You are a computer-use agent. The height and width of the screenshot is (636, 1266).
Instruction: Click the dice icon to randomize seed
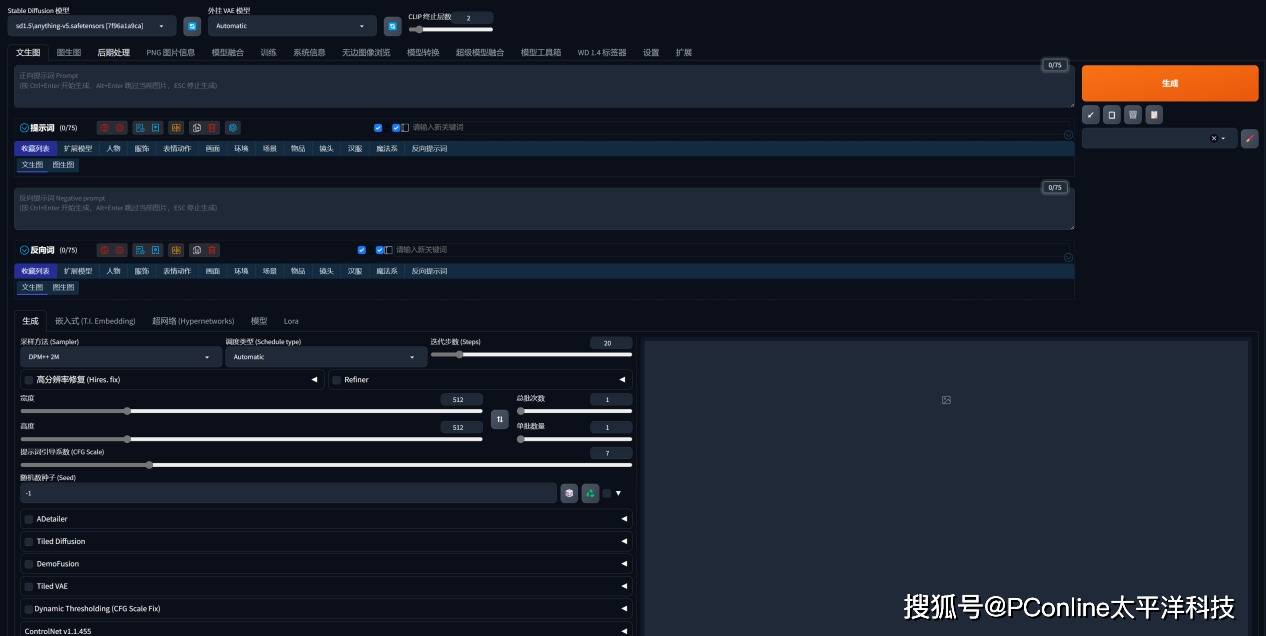569,493
